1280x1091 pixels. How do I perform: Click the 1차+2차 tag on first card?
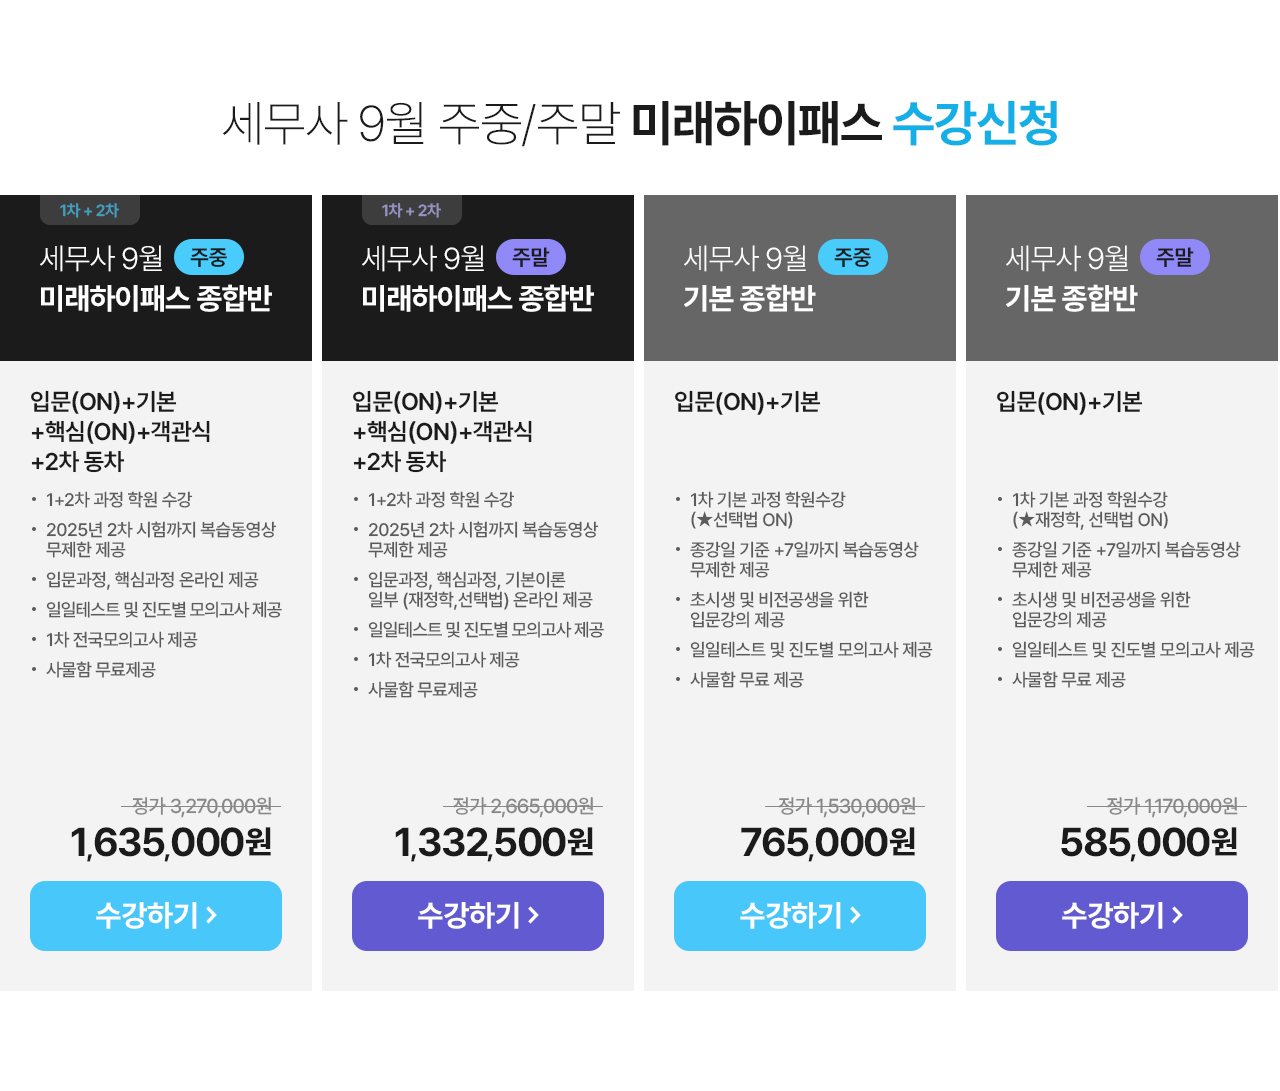pyautogui.click(x=90, y=210)
